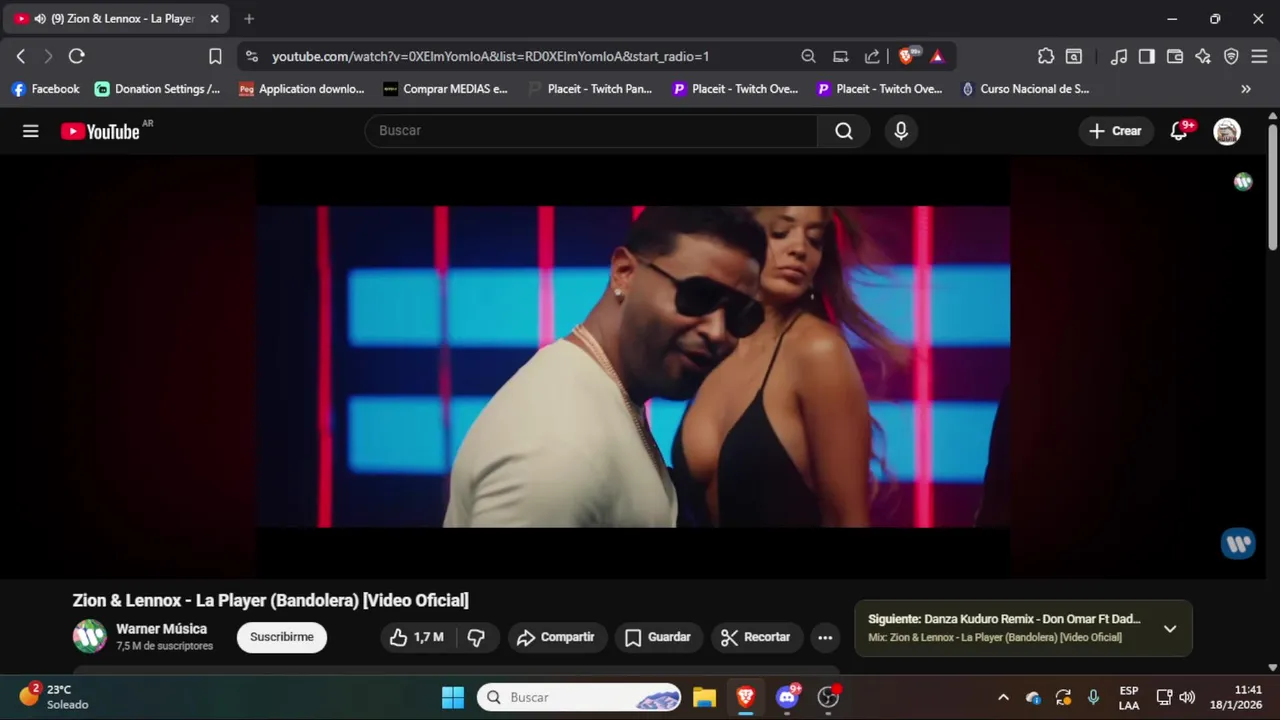Viewport: 1280px width, 720px height.
Task: Like the video with 1,7 M thumbs up
Action: 417,637
